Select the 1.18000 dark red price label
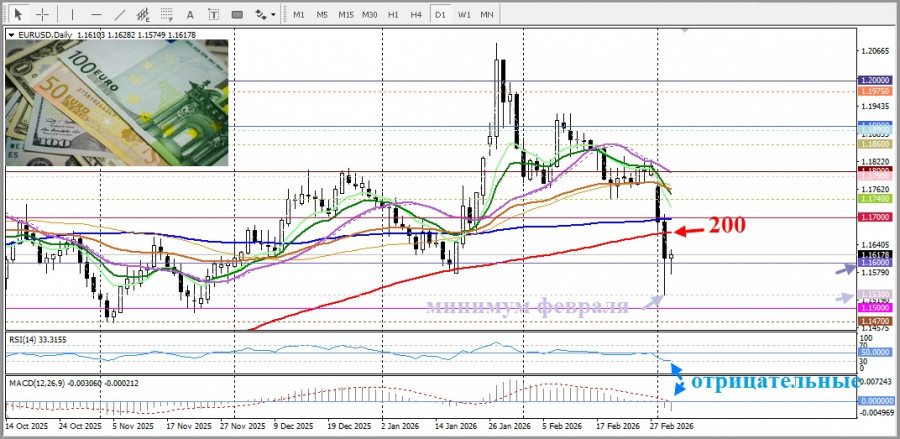This screenshot has width=900, height=439. tap(875, 170)
